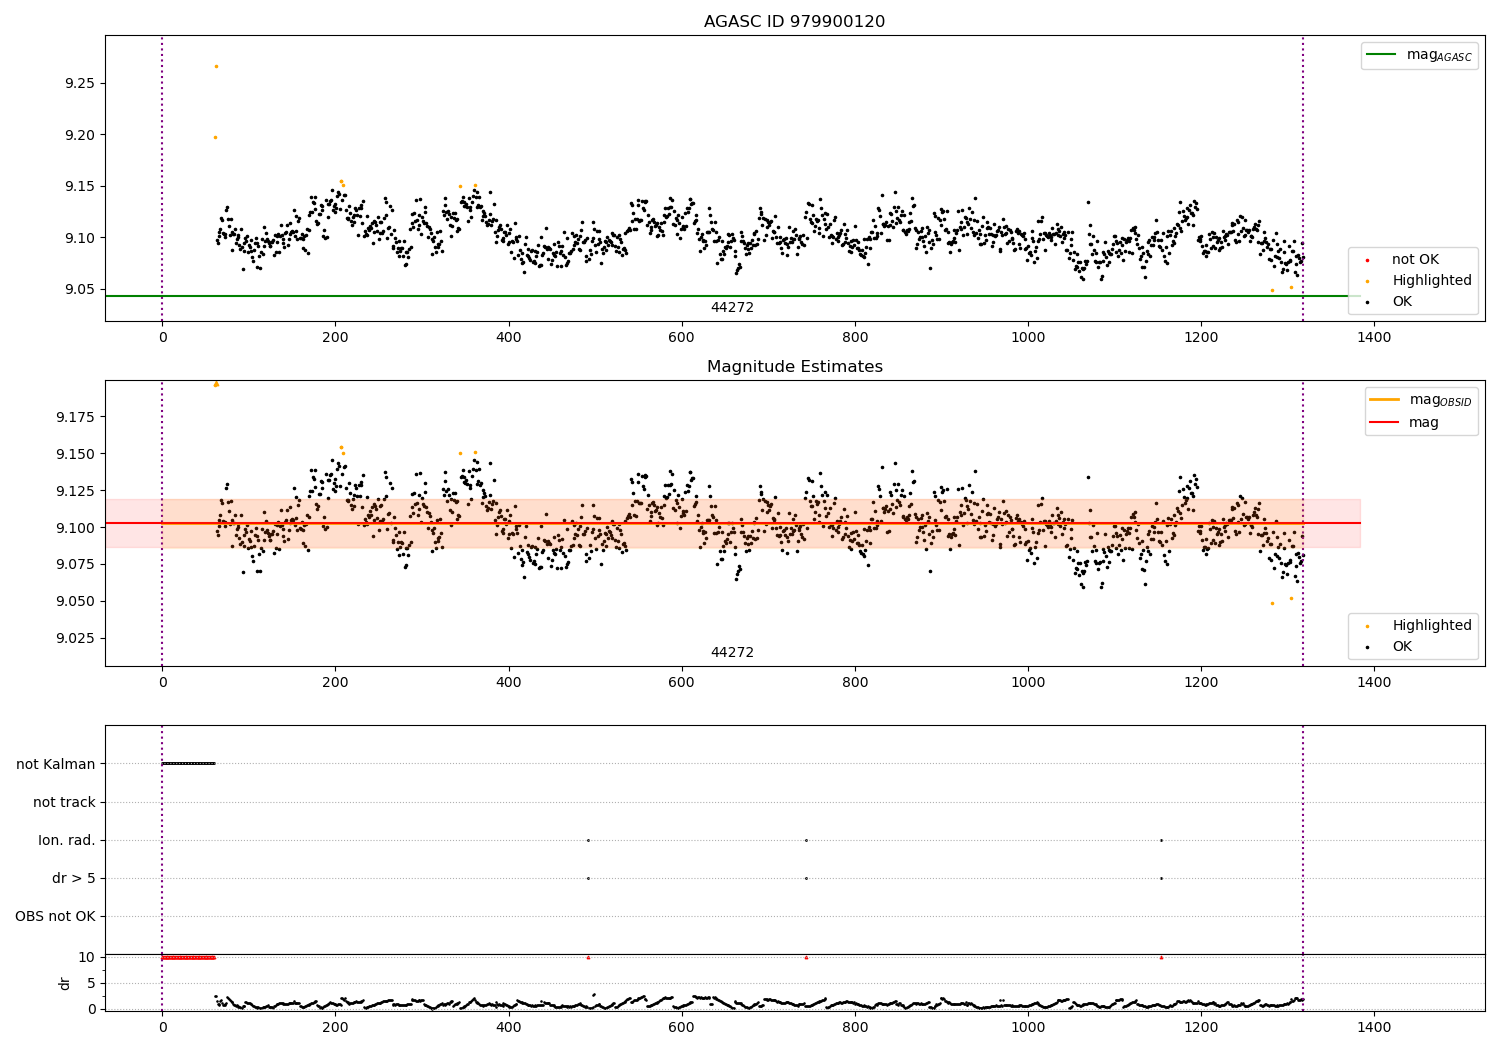Viewport: 1500px width, 1050px height.
Task: Click the "not track" axis label
Action: pos(64,802)
